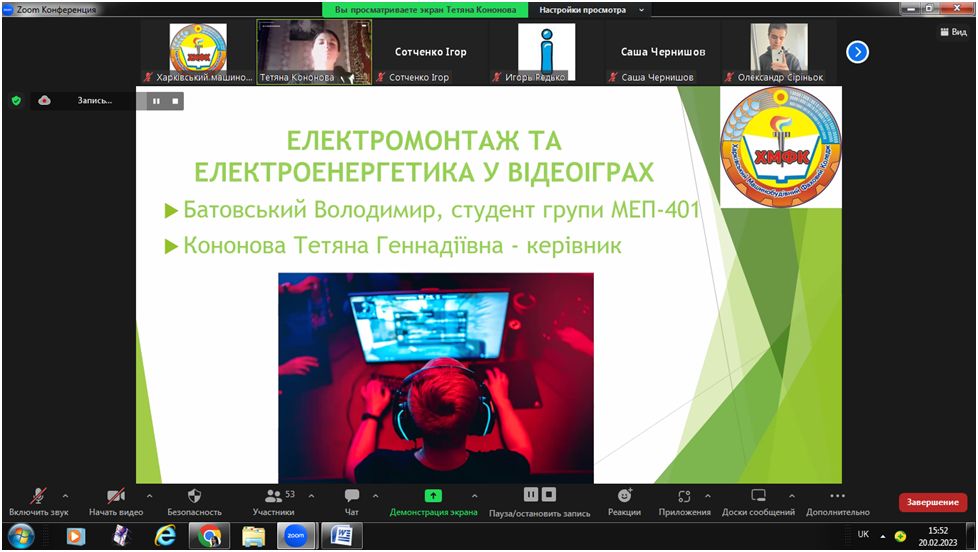Click the red Завершение button
This screenshot has height=552, width=978.
tap(932, 502)
